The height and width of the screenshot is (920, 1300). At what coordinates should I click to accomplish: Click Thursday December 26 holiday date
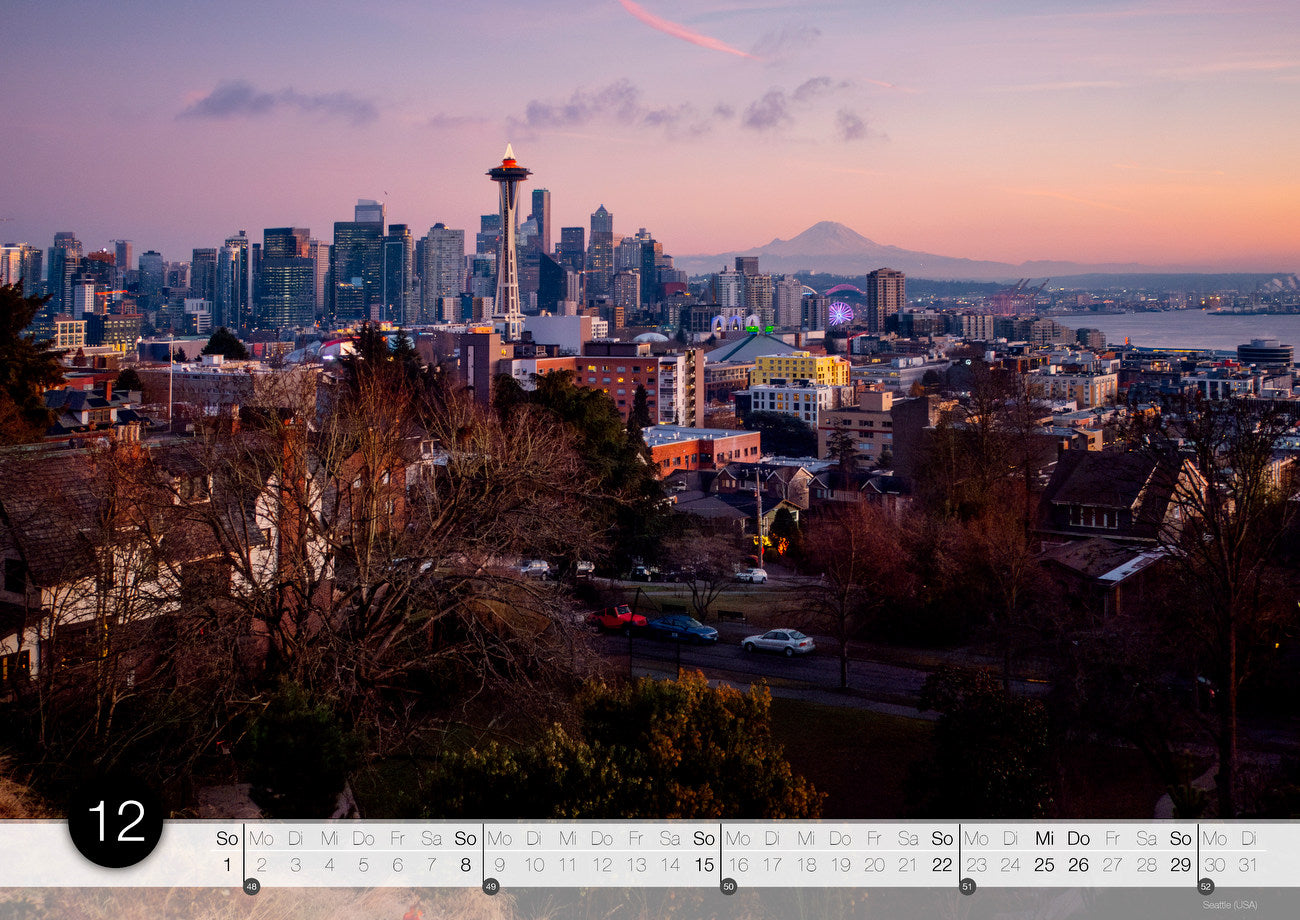[x=1078, y=864]
